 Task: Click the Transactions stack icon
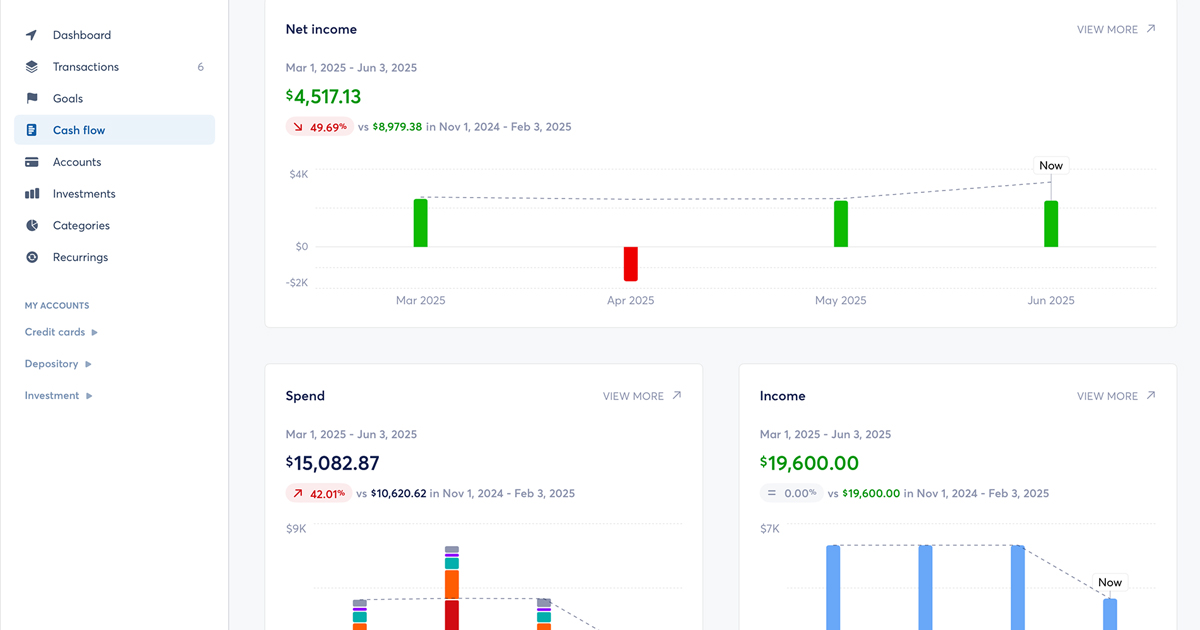32,67
